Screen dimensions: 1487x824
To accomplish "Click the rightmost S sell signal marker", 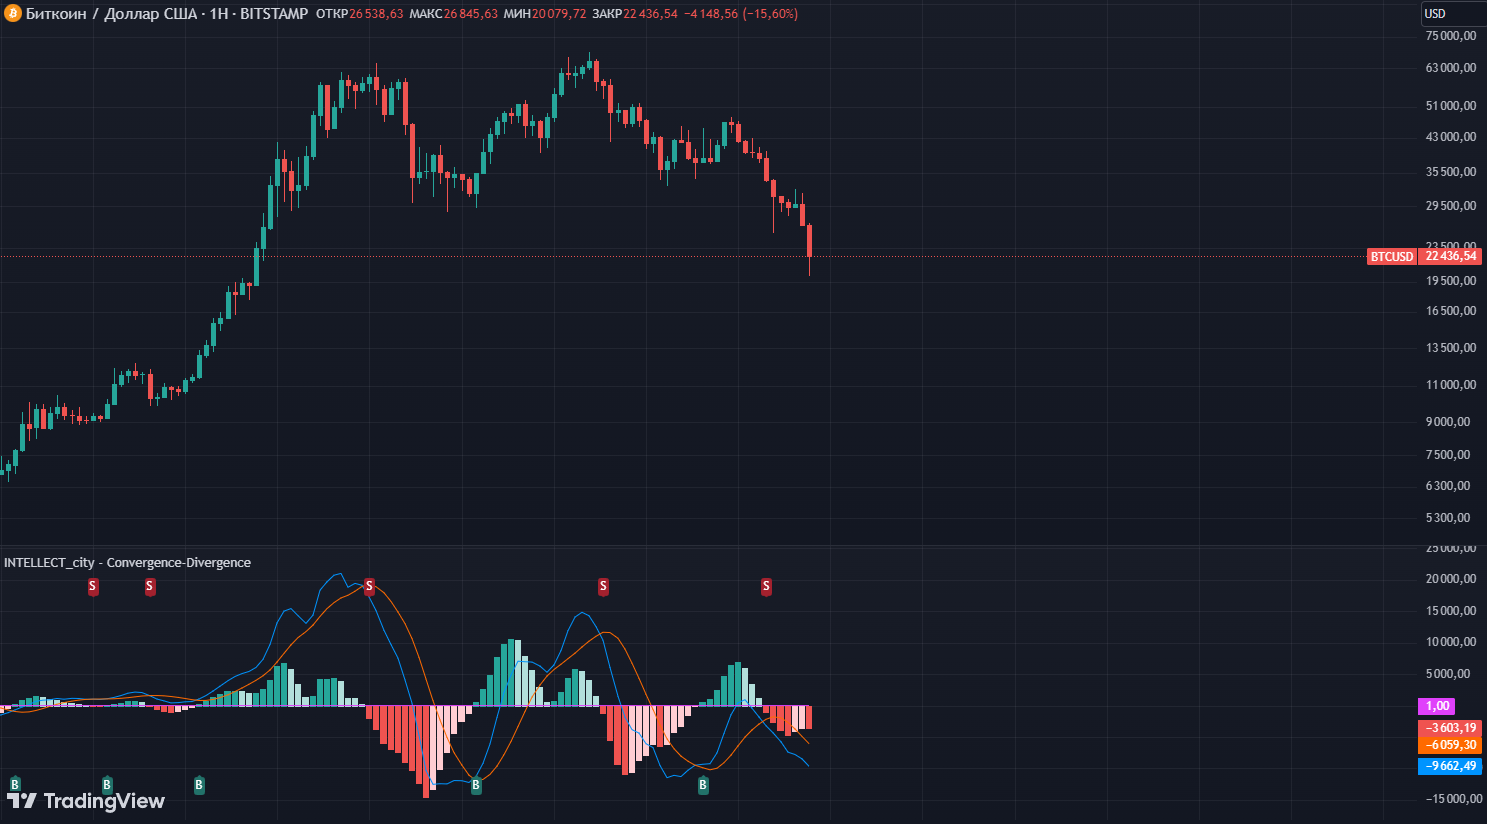I will [766, 587].
